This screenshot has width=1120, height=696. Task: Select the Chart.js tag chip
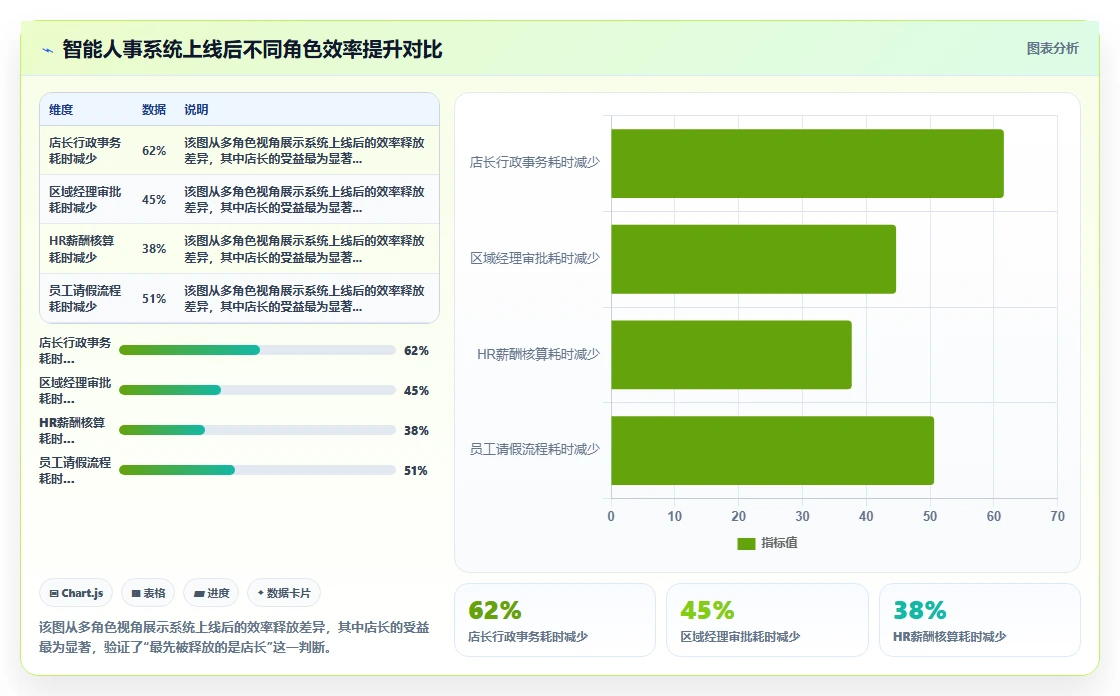[76, 593]
